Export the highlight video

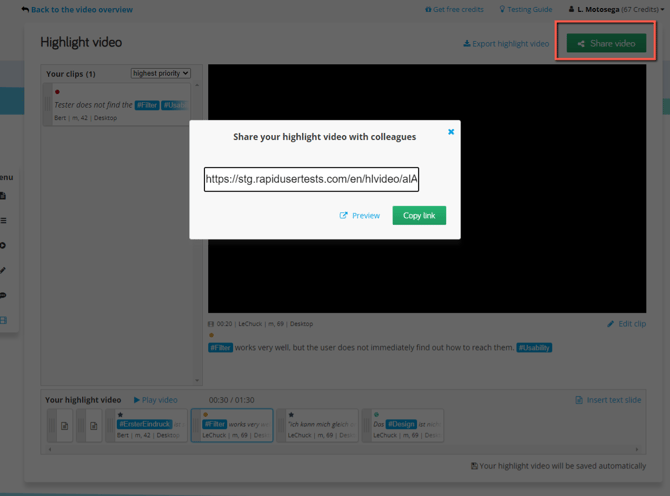[x=506, y=44]
